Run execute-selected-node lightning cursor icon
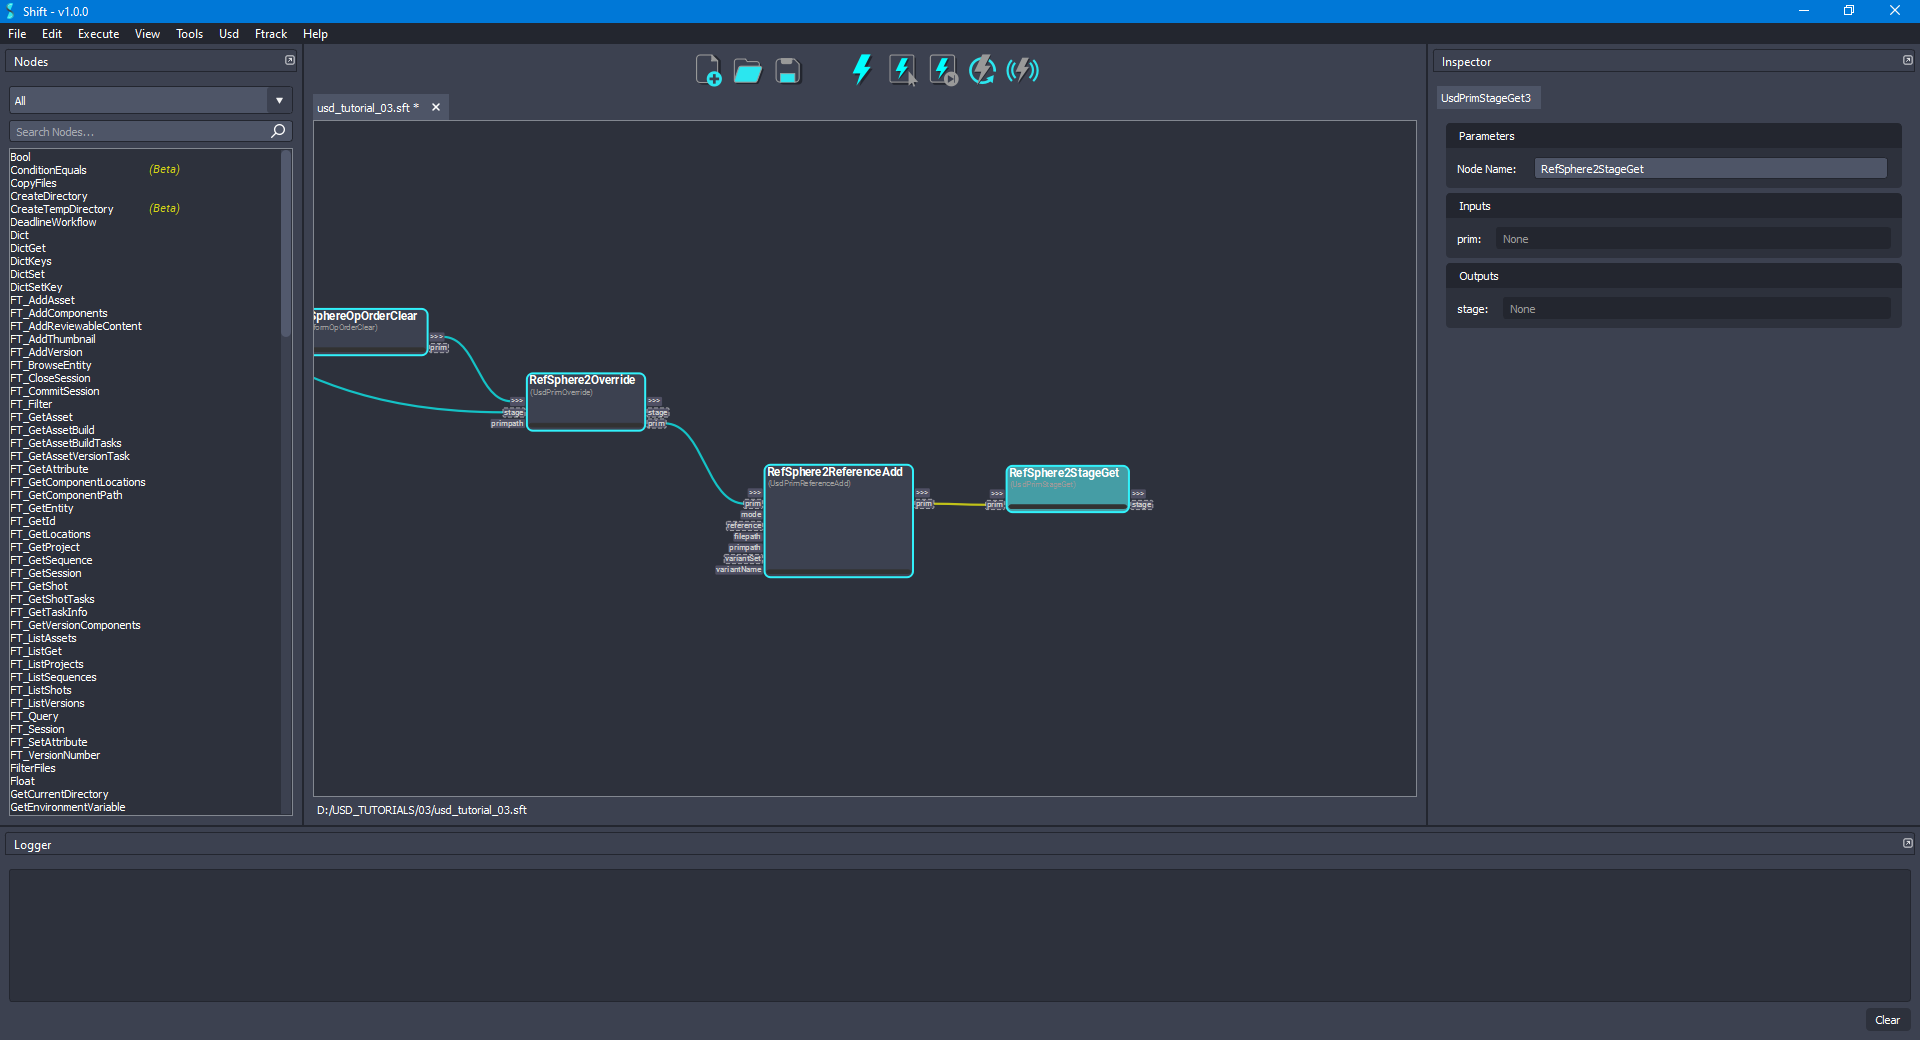 click(903, 70)
